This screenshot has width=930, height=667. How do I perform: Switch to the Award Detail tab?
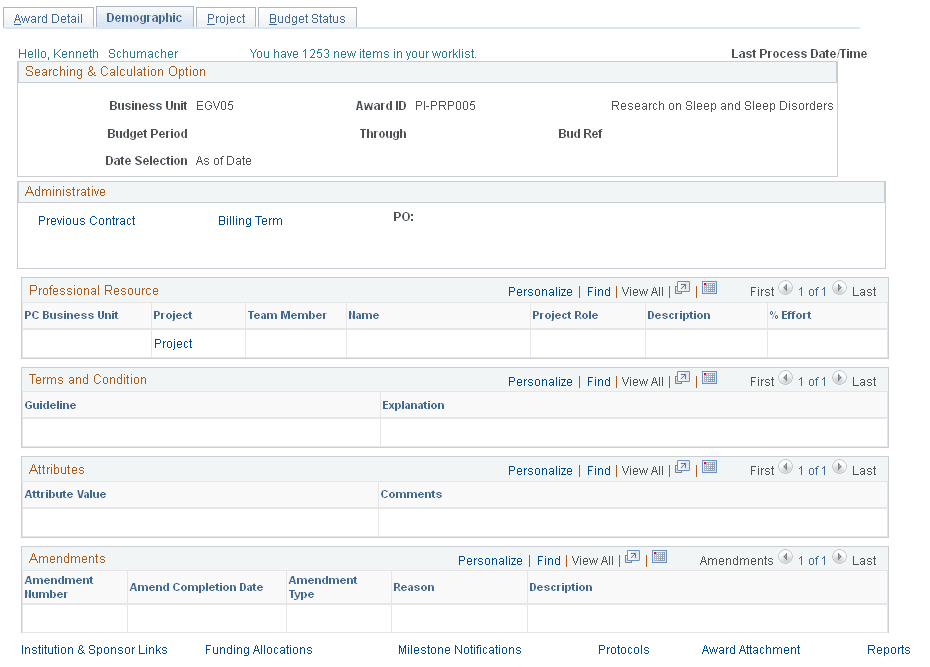point(48,17)
